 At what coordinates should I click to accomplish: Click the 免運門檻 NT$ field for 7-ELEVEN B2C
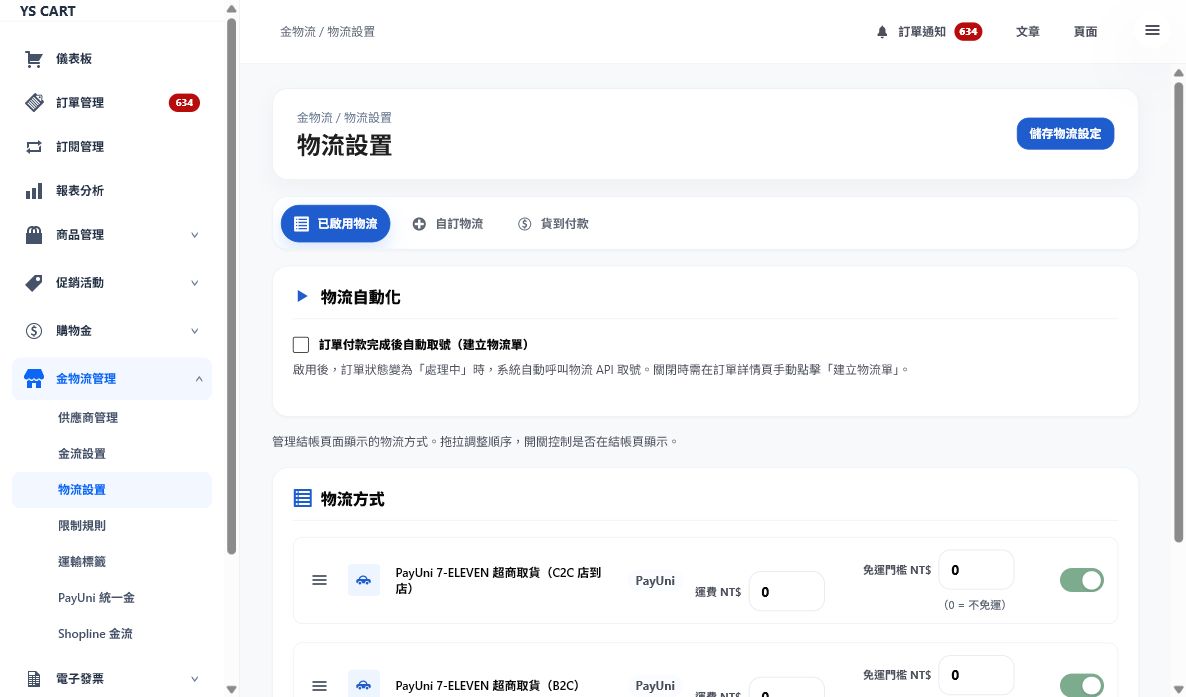(x=976, y=675)
